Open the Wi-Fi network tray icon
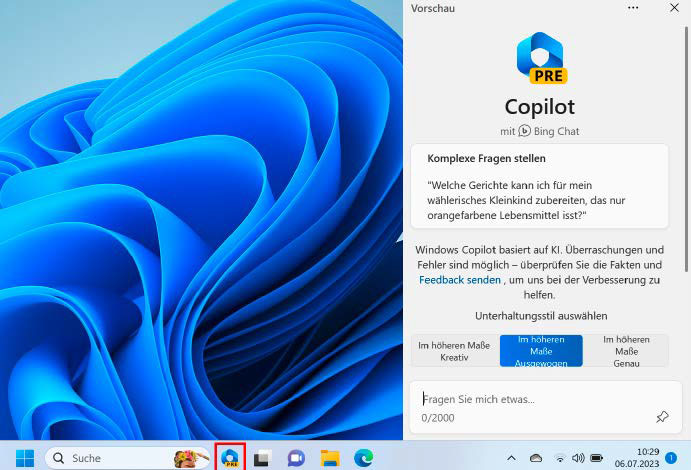This screenshot has width=691, height=470. (x=560, y=459)
